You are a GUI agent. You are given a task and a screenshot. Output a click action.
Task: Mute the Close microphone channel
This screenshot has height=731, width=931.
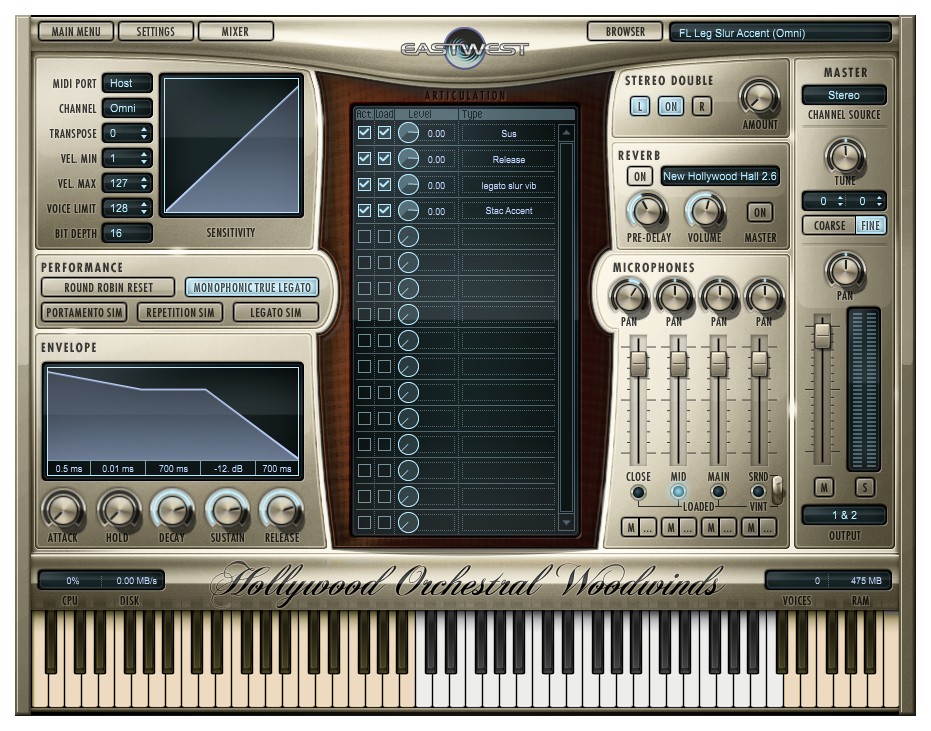[631, 527]
